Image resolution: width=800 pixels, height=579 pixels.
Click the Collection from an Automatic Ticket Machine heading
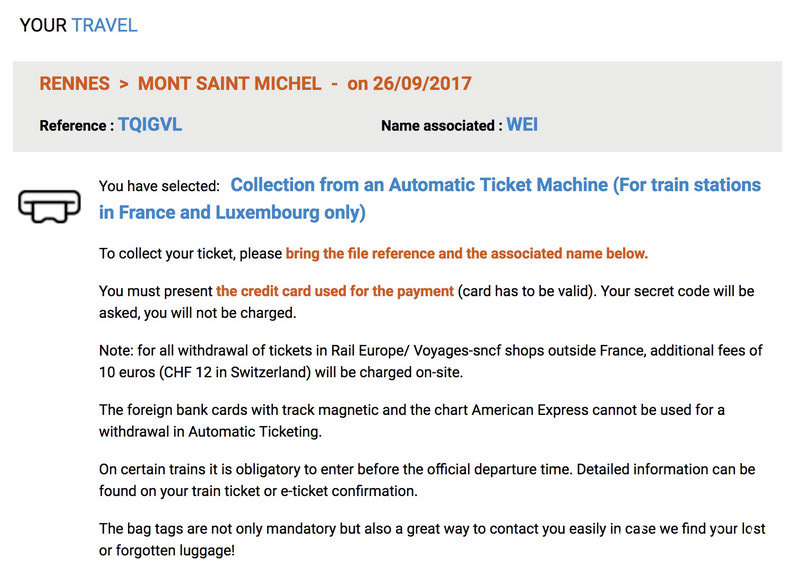click(430, 198)
